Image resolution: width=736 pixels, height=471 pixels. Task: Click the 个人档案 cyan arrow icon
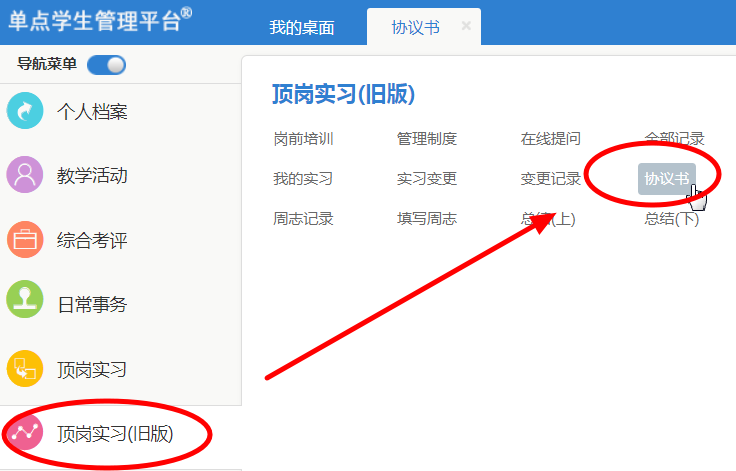tap(25, 111)
